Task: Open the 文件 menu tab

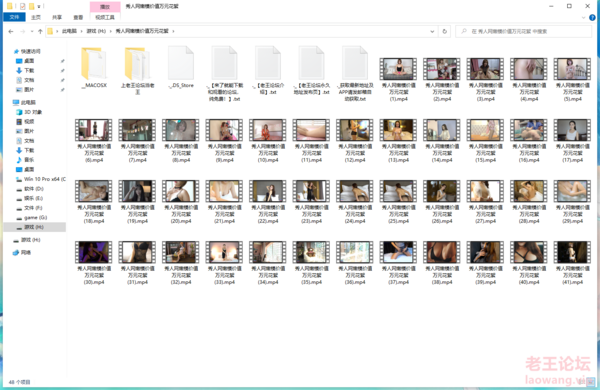Action: click(14, 17)
